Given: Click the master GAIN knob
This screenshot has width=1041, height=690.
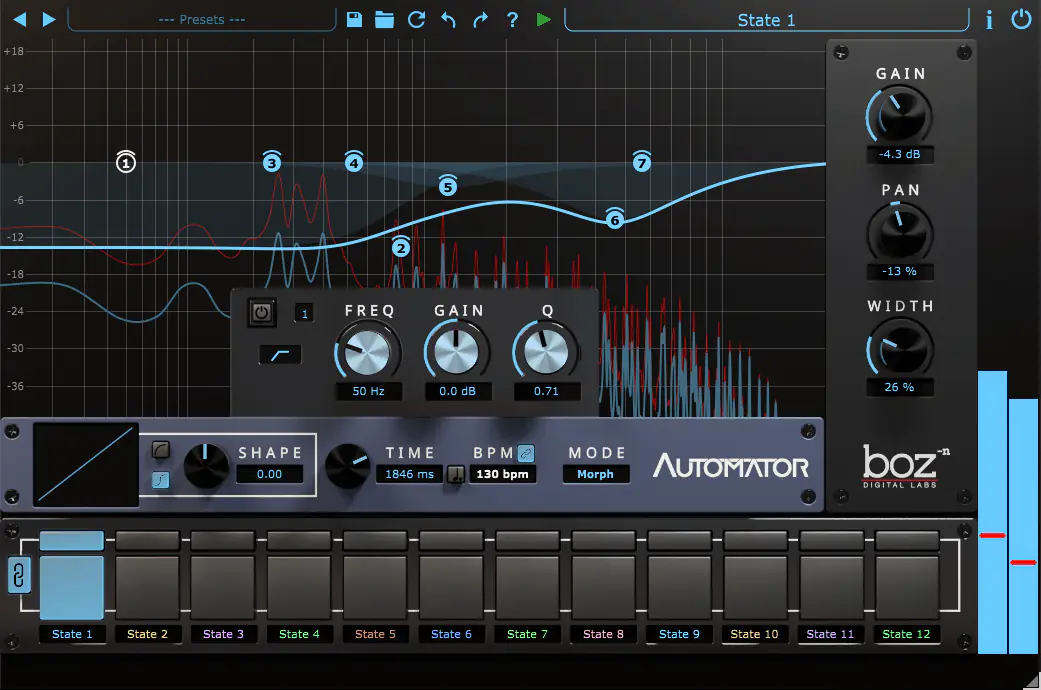Looking at the screenshot, I should click(x=900, y=116).
